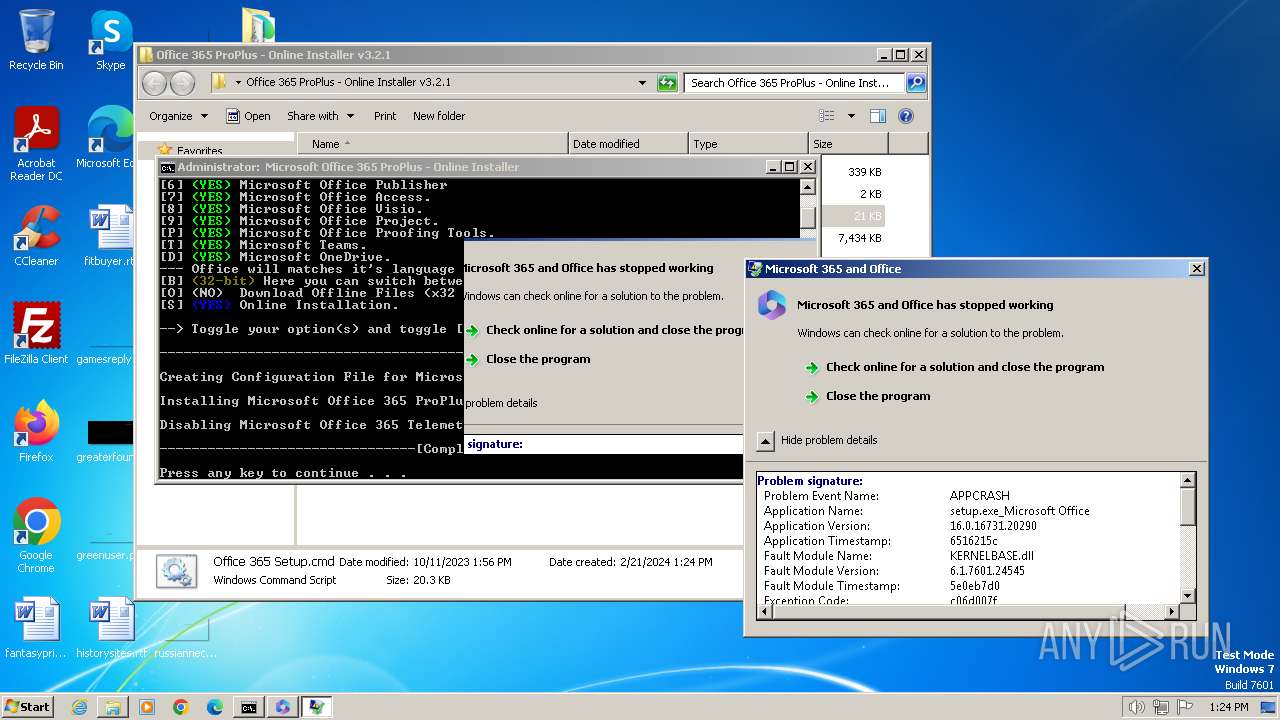The height and width of the screenshot is (720, 1280).
Task: Click Explorer back navigation arrow
Action: point(155,83)
